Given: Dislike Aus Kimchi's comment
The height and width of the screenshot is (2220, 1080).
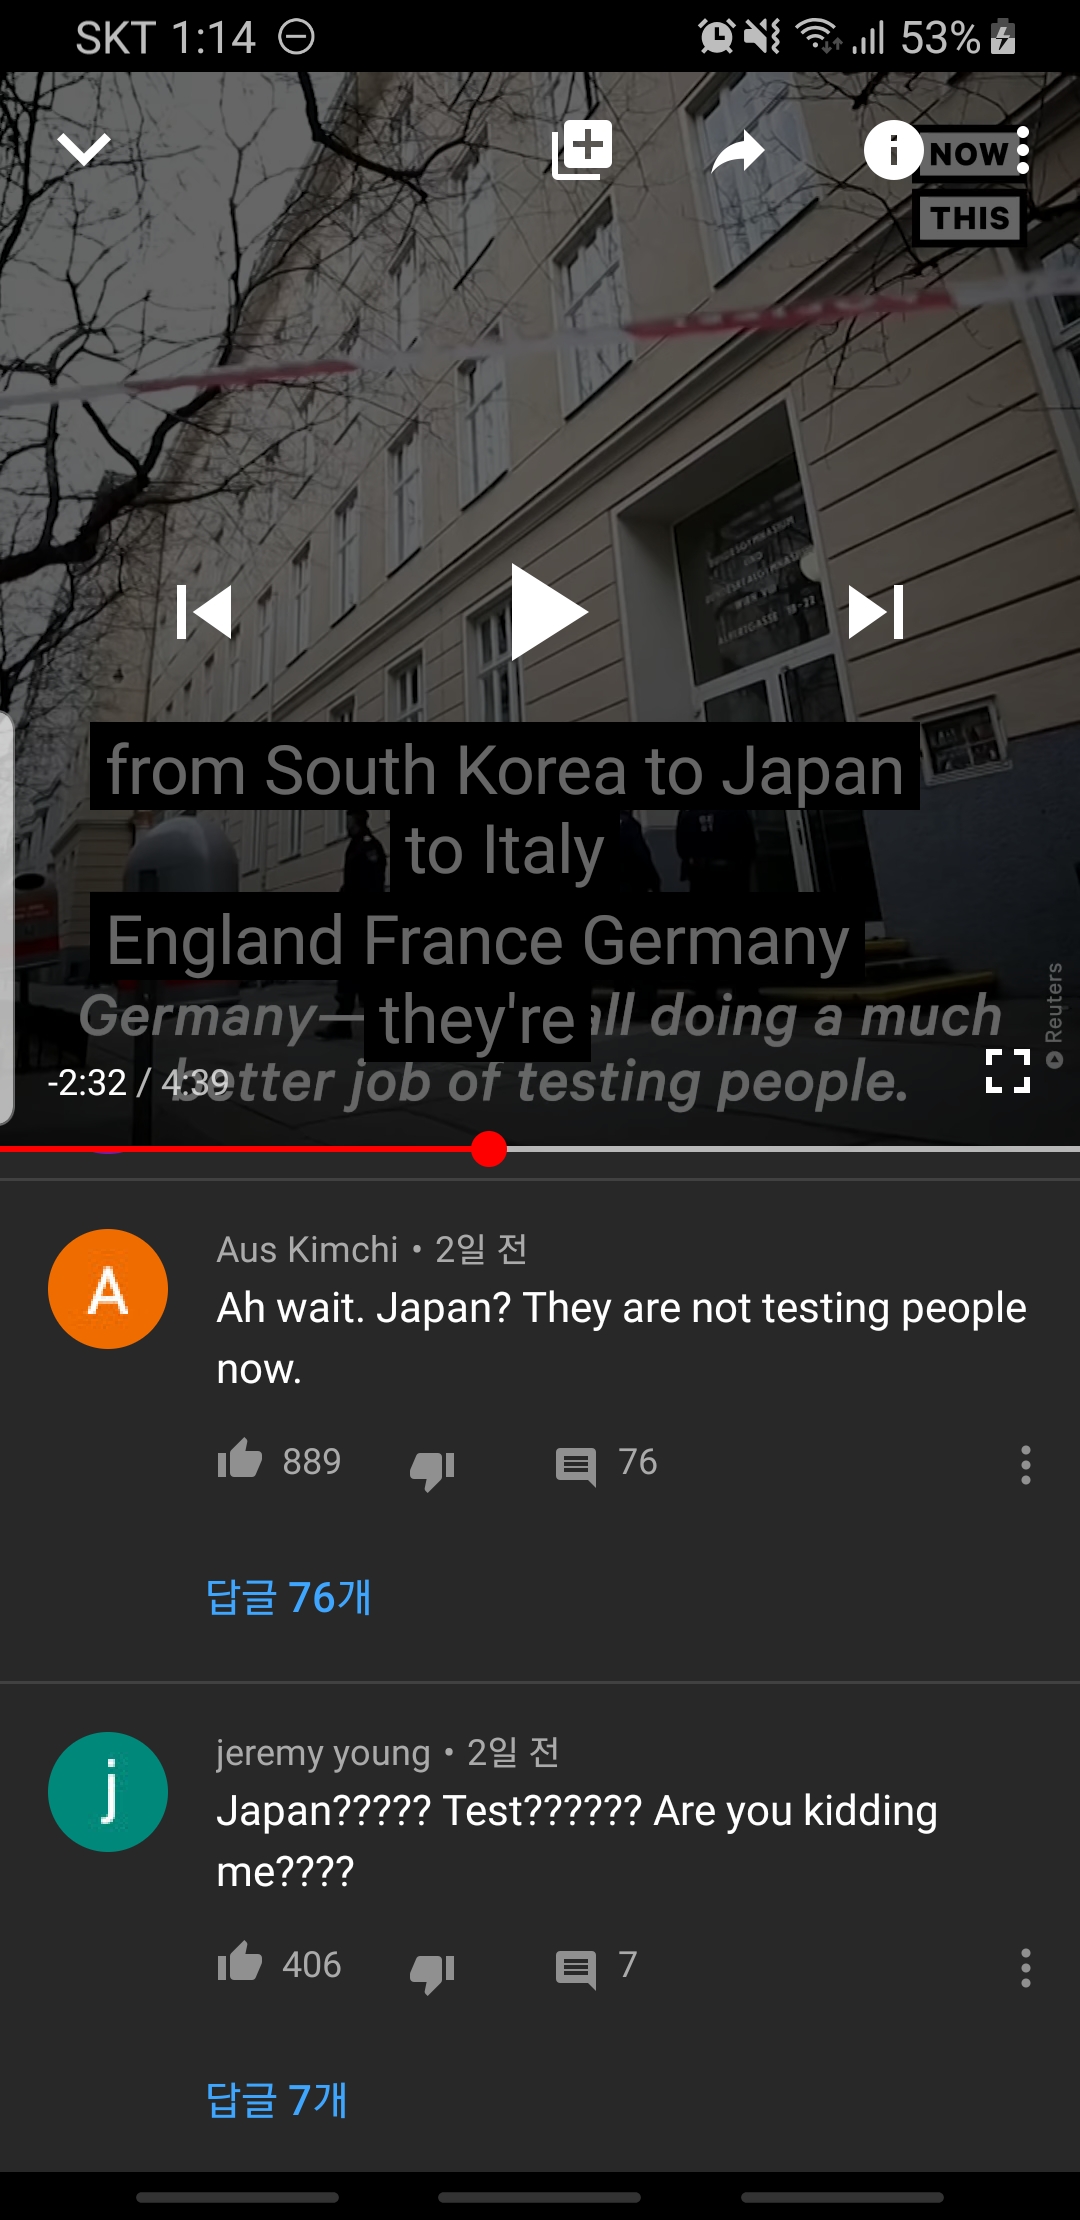Looking at the screenshot, I should pyautogui.click(x=432, y=1467).
